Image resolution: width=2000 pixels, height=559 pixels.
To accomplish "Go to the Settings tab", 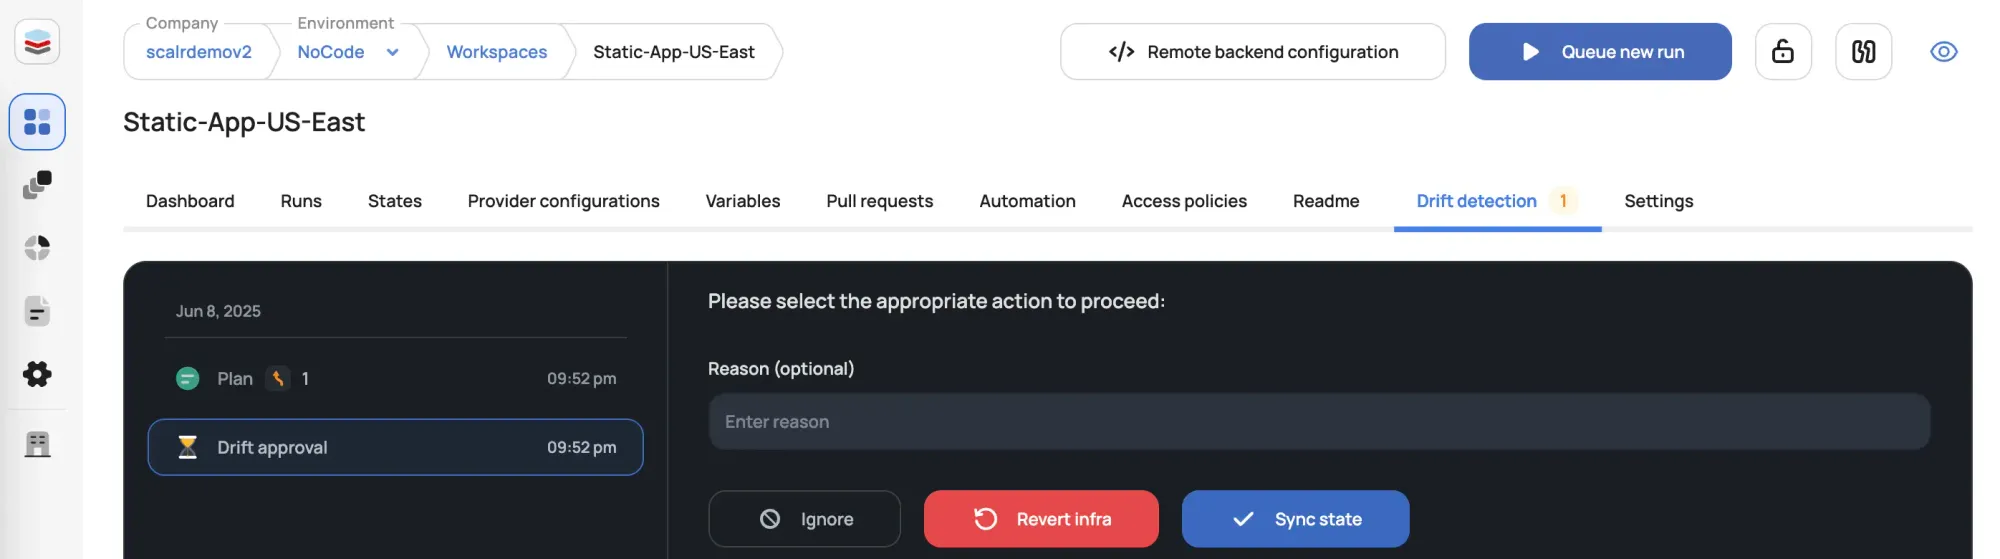I will (x=1658, y=201).
